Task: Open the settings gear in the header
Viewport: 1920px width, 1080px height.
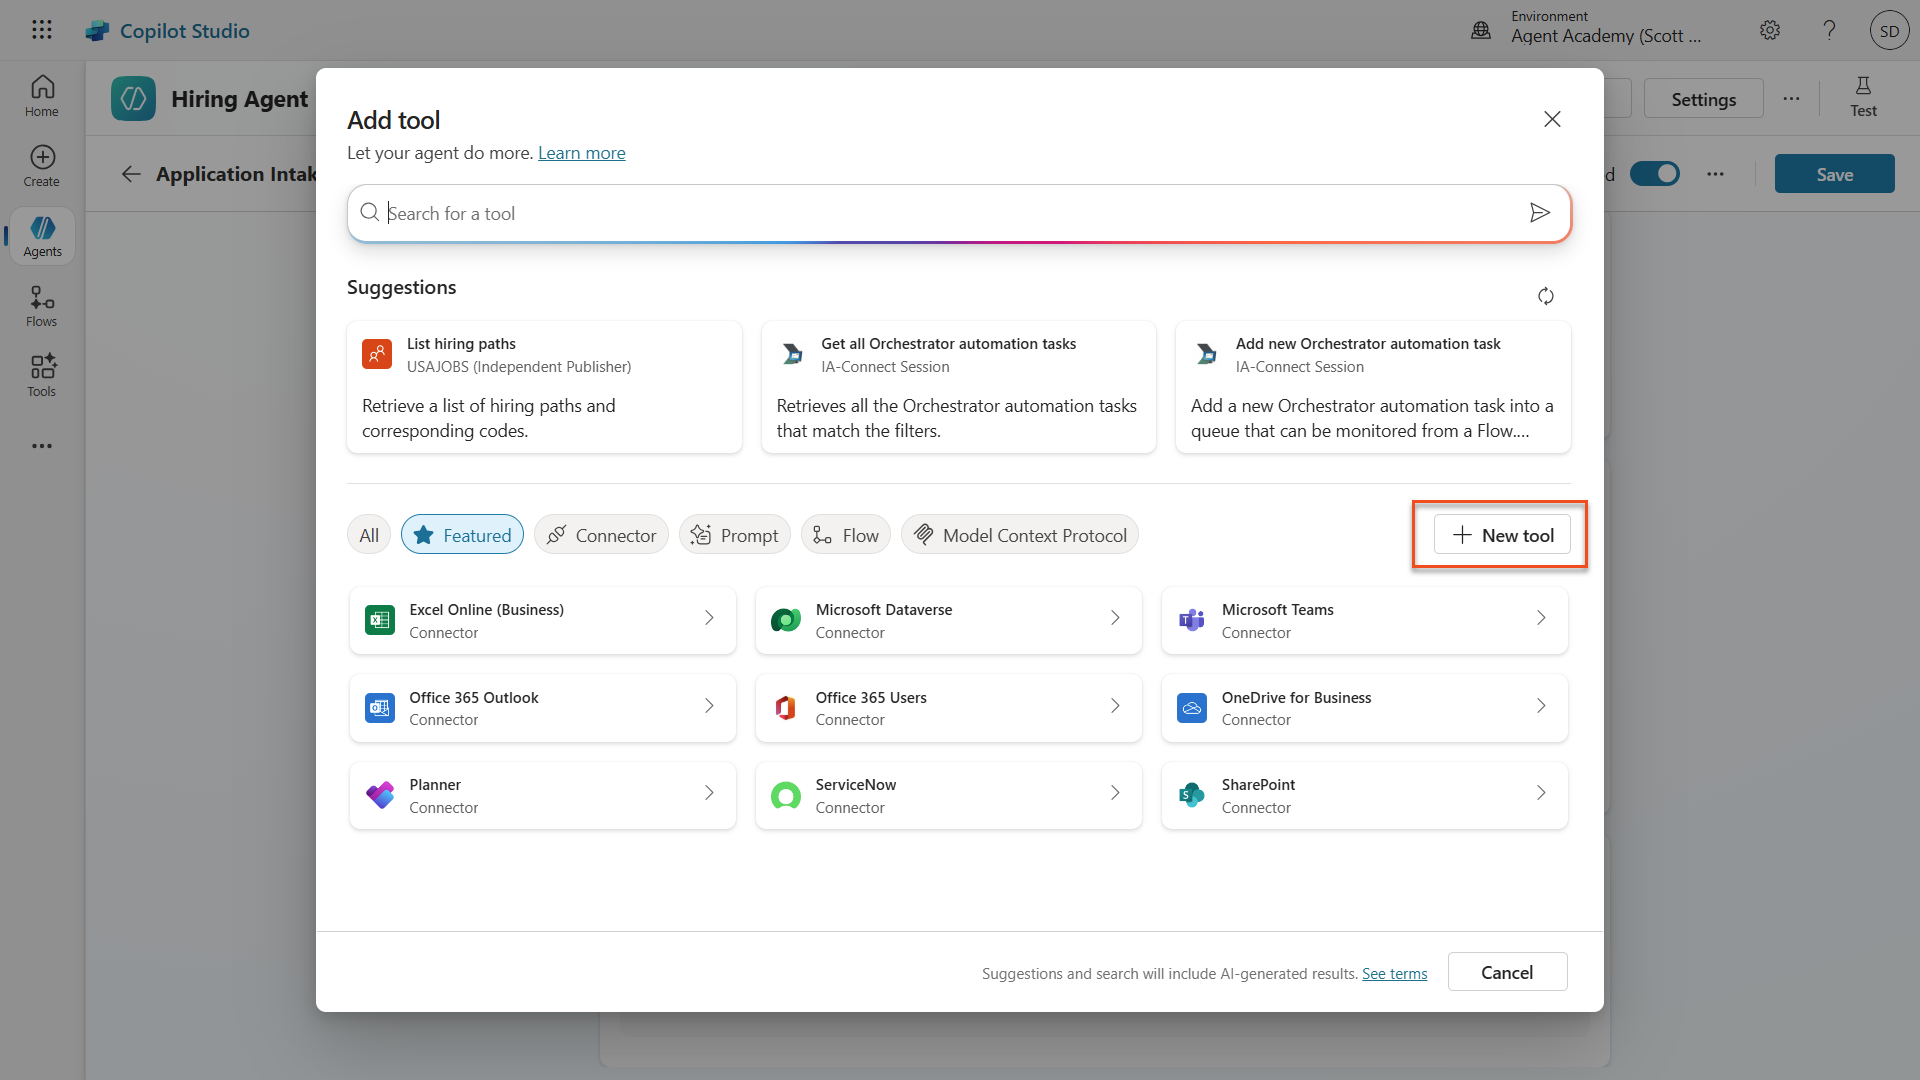Action: (1770, 30)
